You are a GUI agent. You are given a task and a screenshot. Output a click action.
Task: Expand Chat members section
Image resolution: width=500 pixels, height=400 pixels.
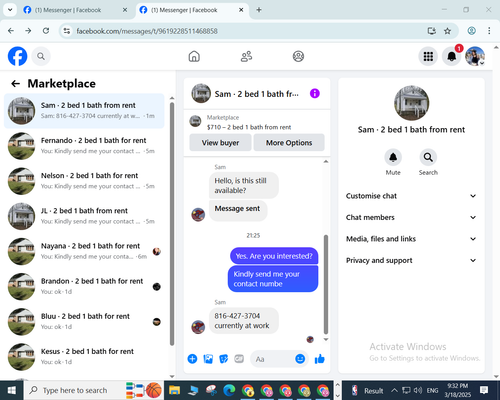pos(411,217)
